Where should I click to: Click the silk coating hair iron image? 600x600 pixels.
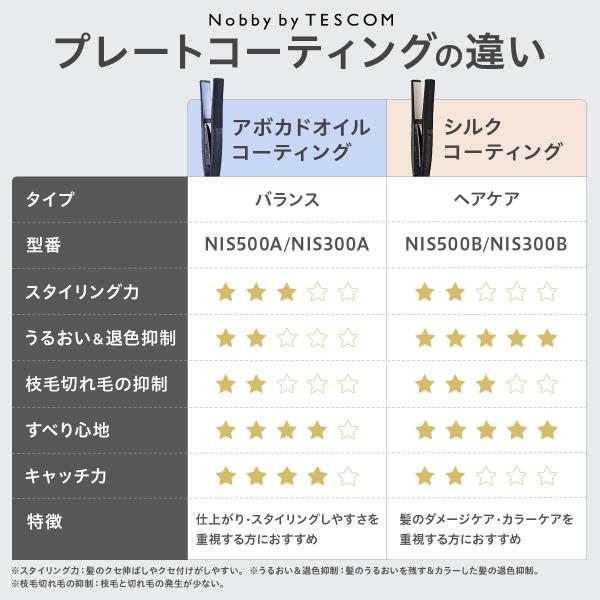coord(422,128)
